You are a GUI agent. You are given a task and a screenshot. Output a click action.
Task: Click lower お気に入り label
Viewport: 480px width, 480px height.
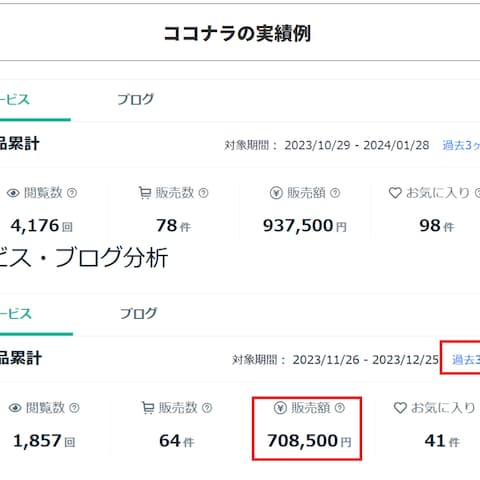443,408
